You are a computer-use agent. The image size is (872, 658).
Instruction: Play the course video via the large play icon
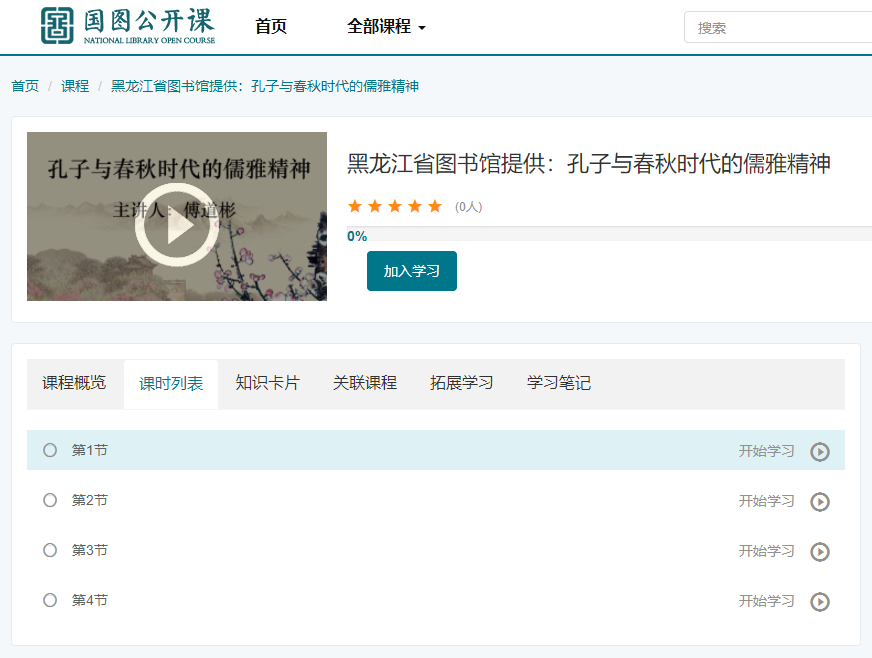(x=177, y=225)
